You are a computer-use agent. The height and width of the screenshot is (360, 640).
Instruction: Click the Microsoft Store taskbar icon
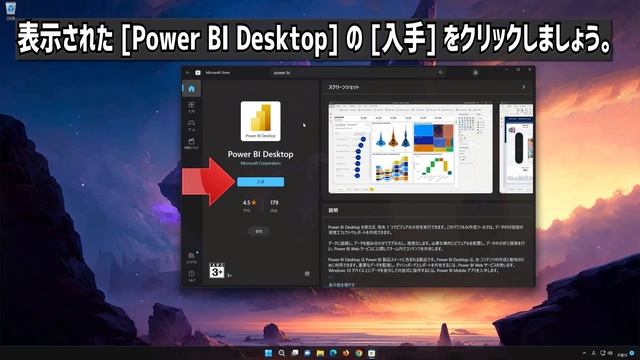[371, 353]
